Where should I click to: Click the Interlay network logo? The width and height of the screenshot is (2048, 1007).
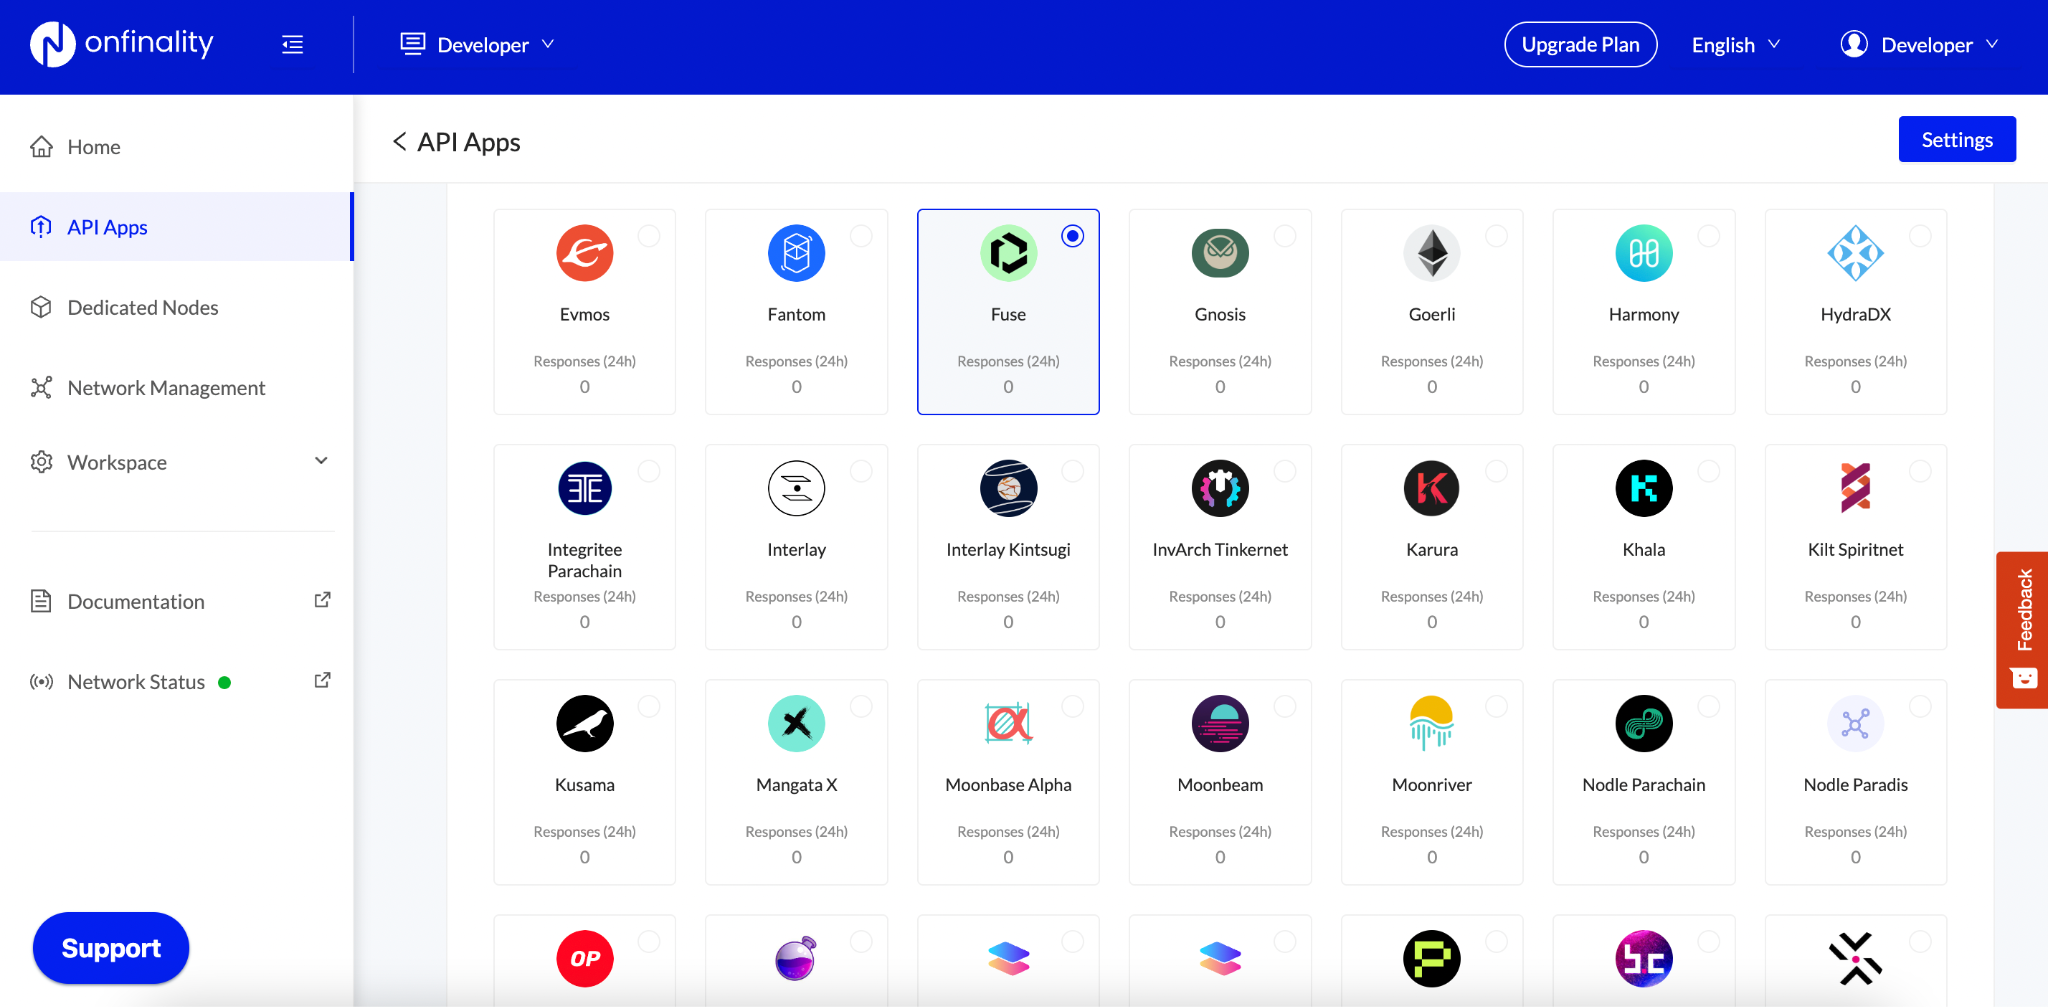(x=797, y=488)
